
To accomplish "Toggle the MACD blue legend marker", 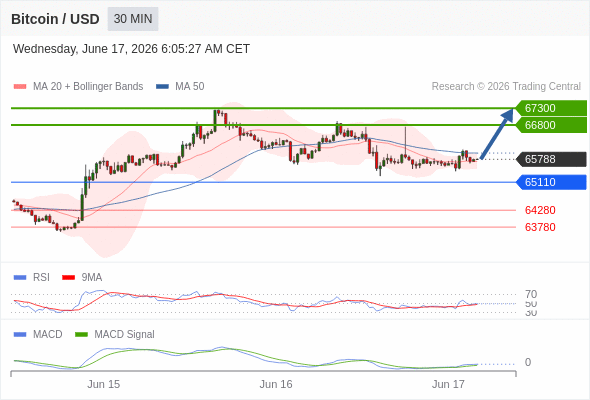I will [x=20, y=335].
